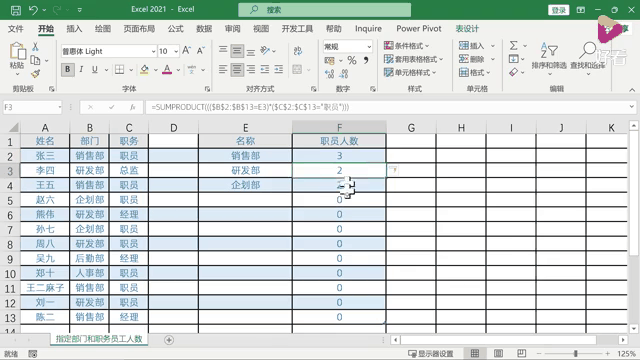Viewport: 640px width, 360px height.
Task: Open the 文件 menu
Action: 16,29
